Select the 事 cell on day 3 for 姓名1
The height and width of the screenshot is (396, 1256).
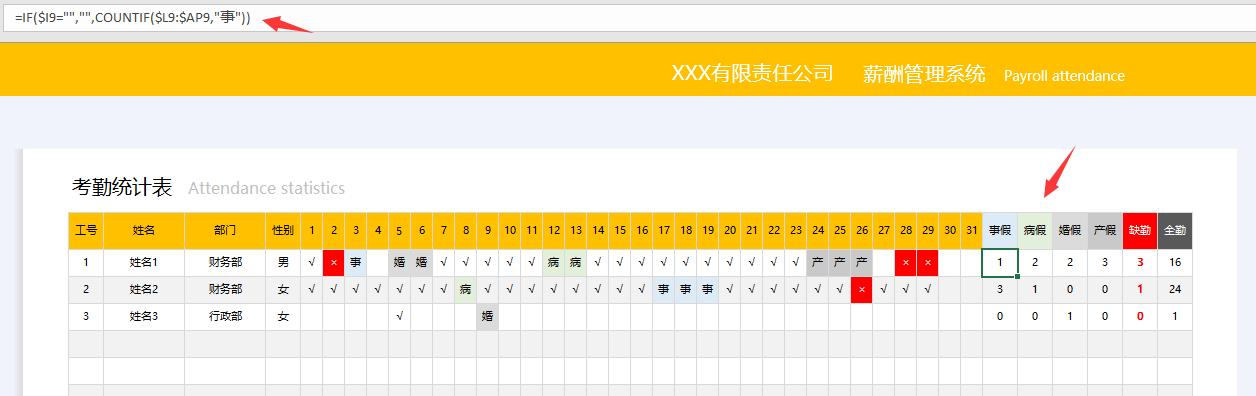[356, 262]
